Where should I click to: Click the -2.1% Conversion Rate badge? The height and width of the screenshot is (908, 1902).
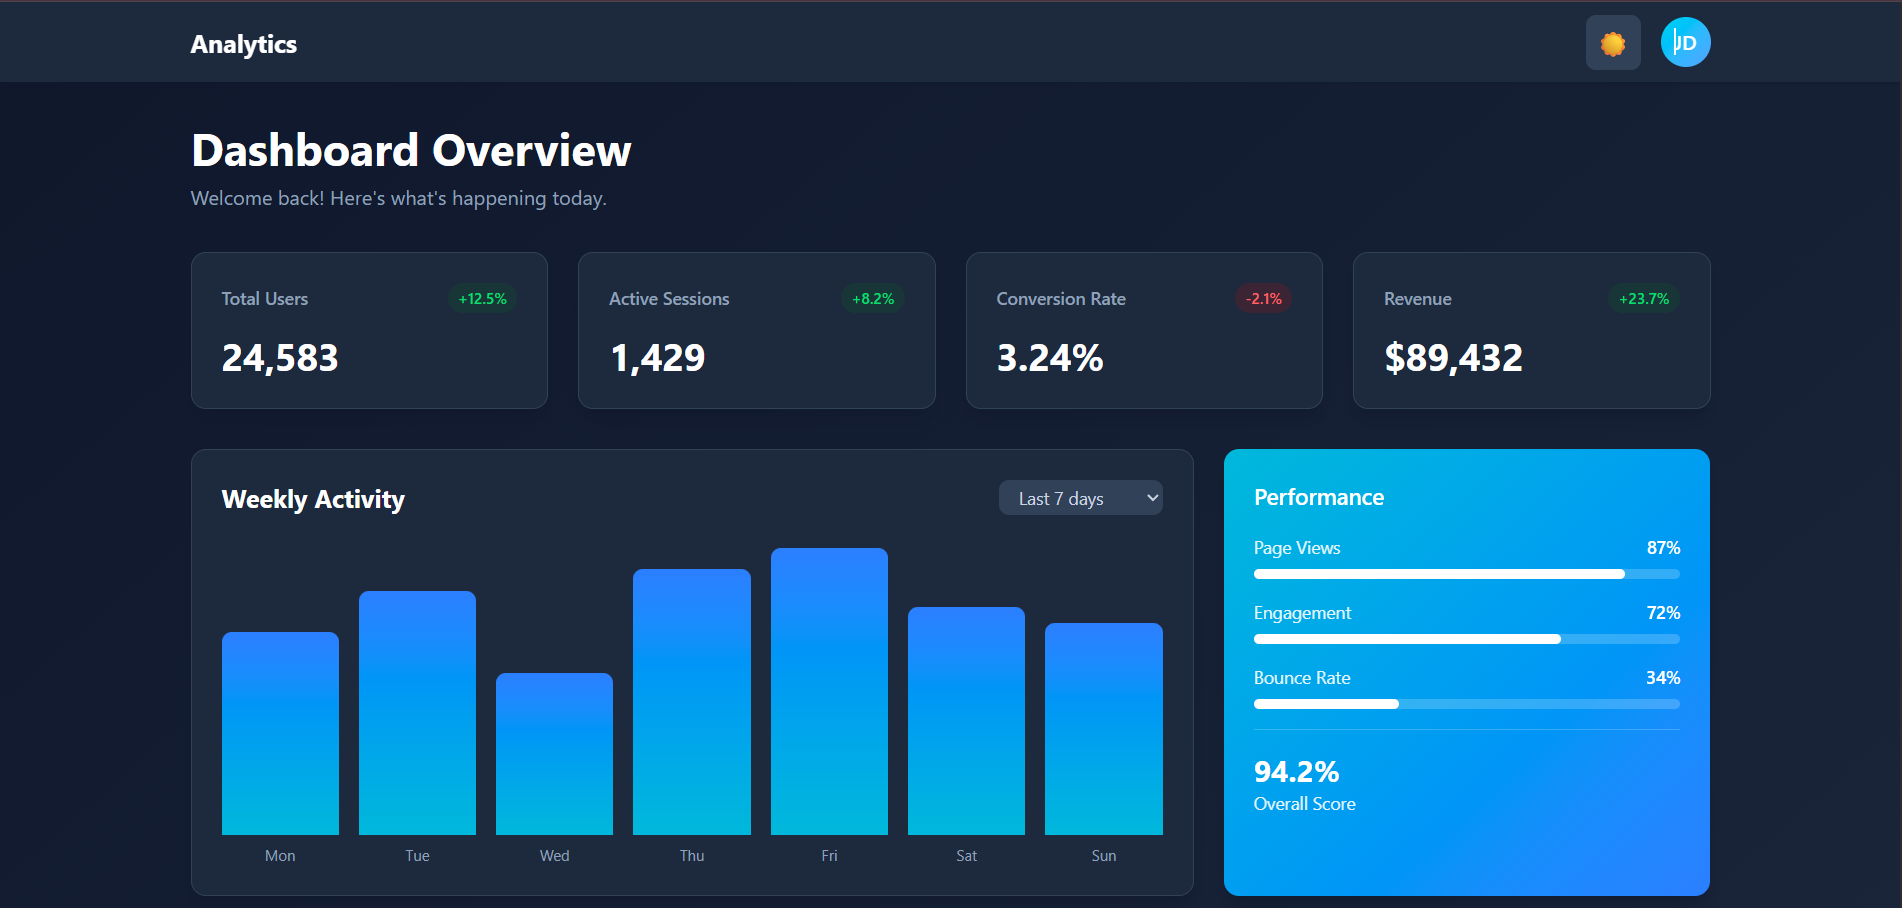click(x=1263, y=298)
